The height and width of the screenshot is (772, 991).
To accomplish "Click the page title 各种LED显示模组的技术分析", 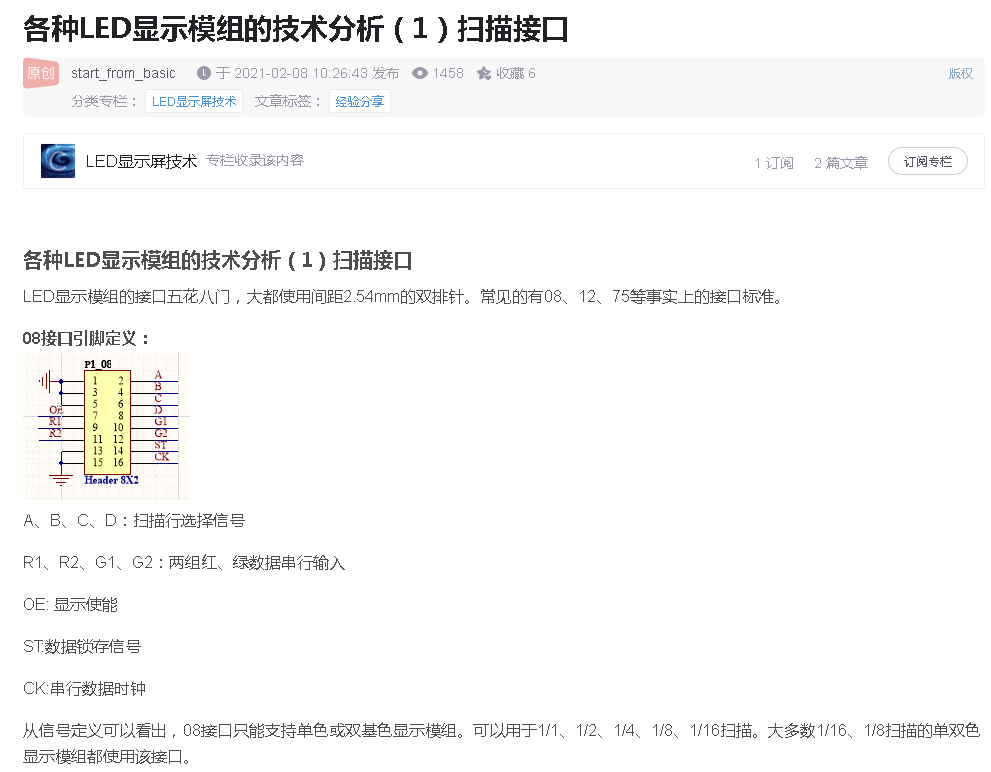I will (x=296, y=29).
